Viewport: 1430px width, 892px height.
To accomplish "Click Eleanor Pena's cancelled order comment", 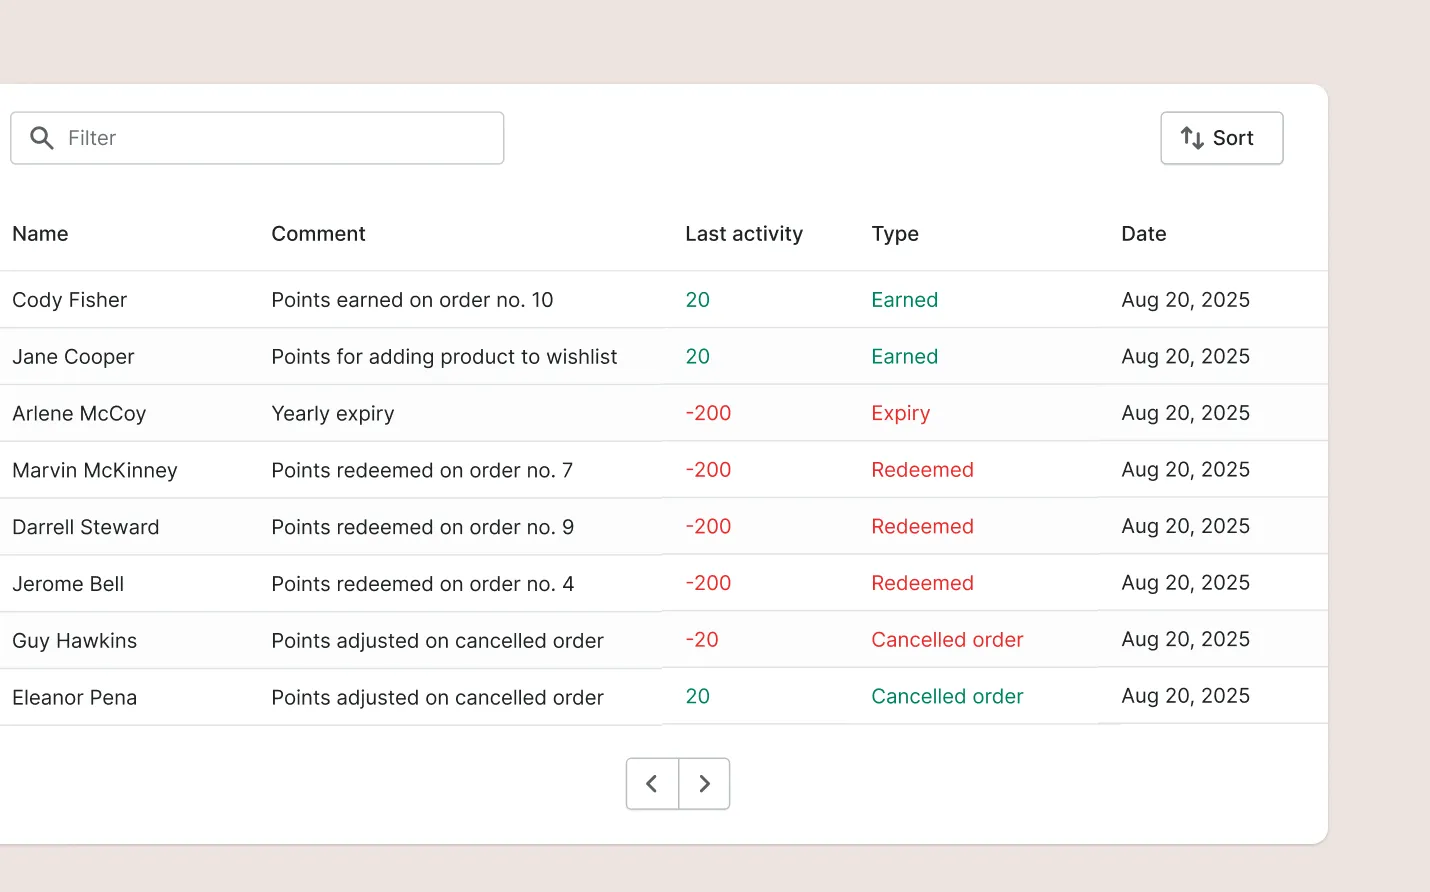I will [x=437, y=698].
